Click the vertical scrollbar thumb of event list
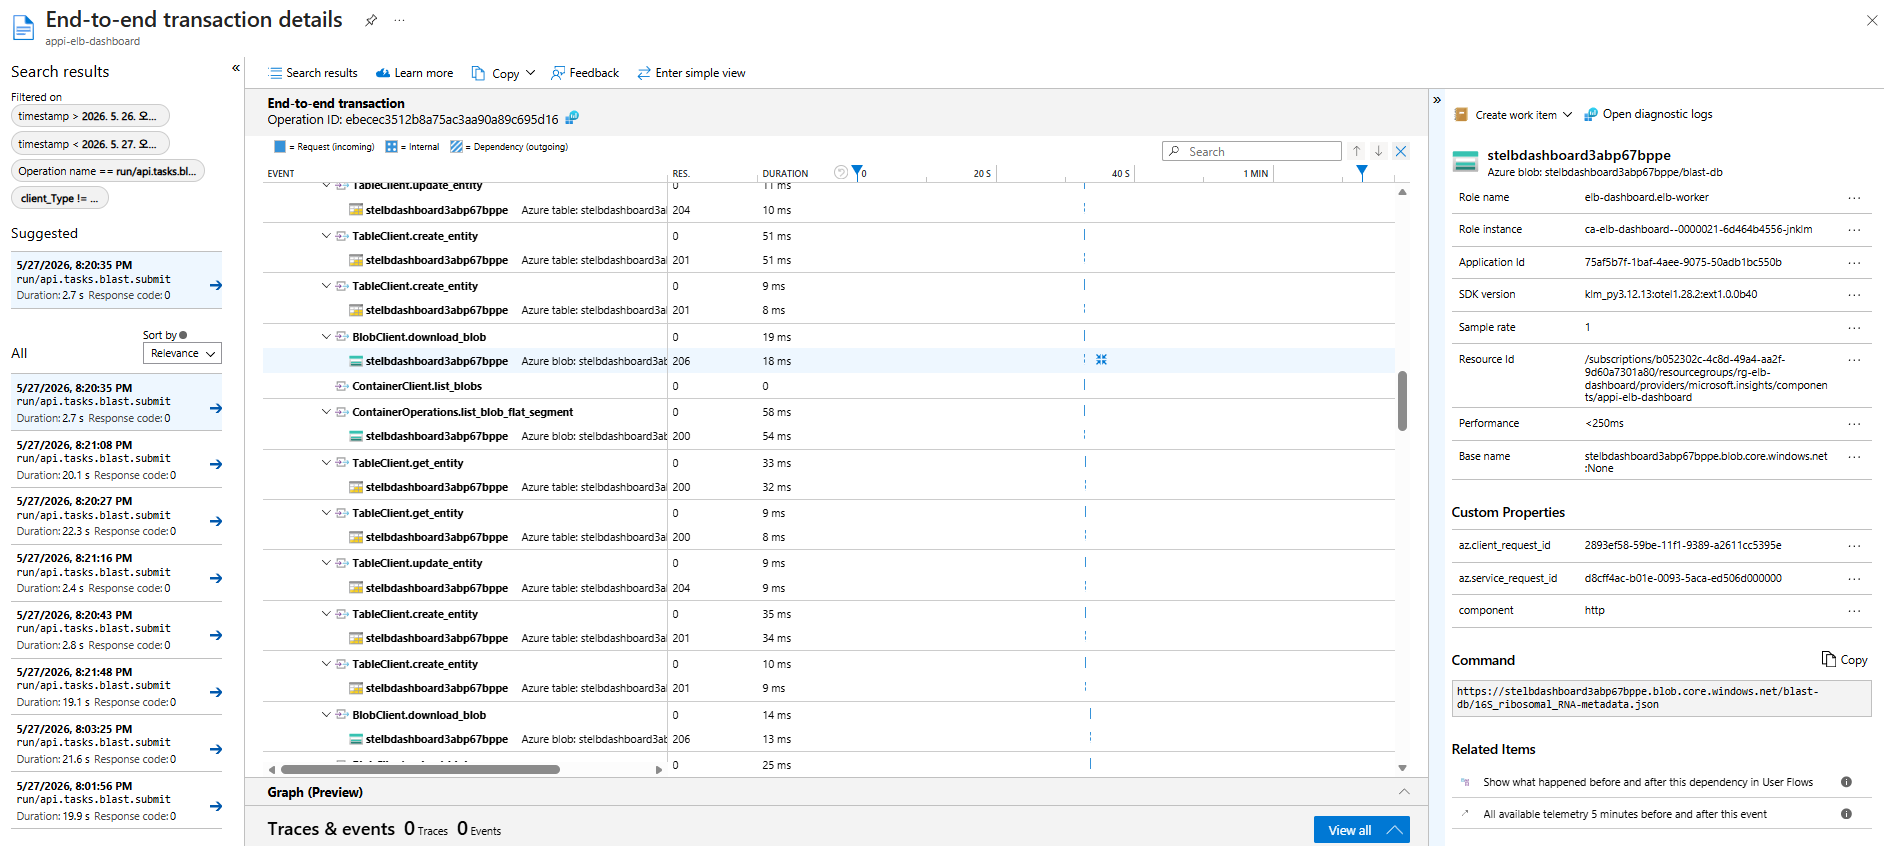This screenshot has width=1884, height=846. tap(1402, 401)
